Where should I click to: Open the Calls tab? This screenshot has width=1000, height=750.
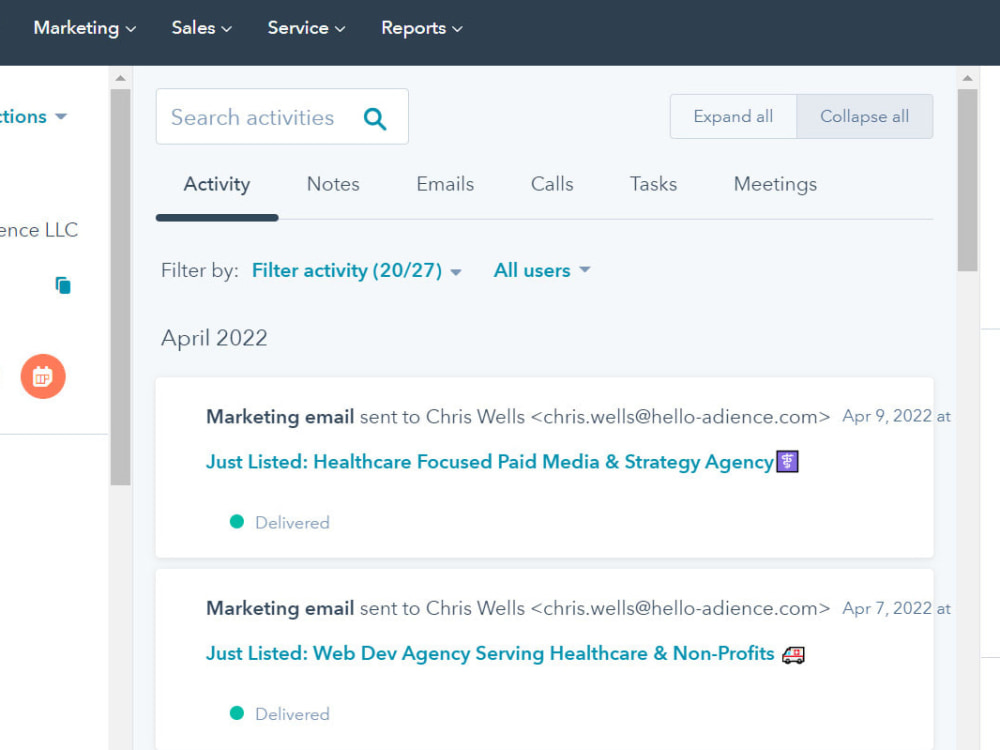pos(551,184)
